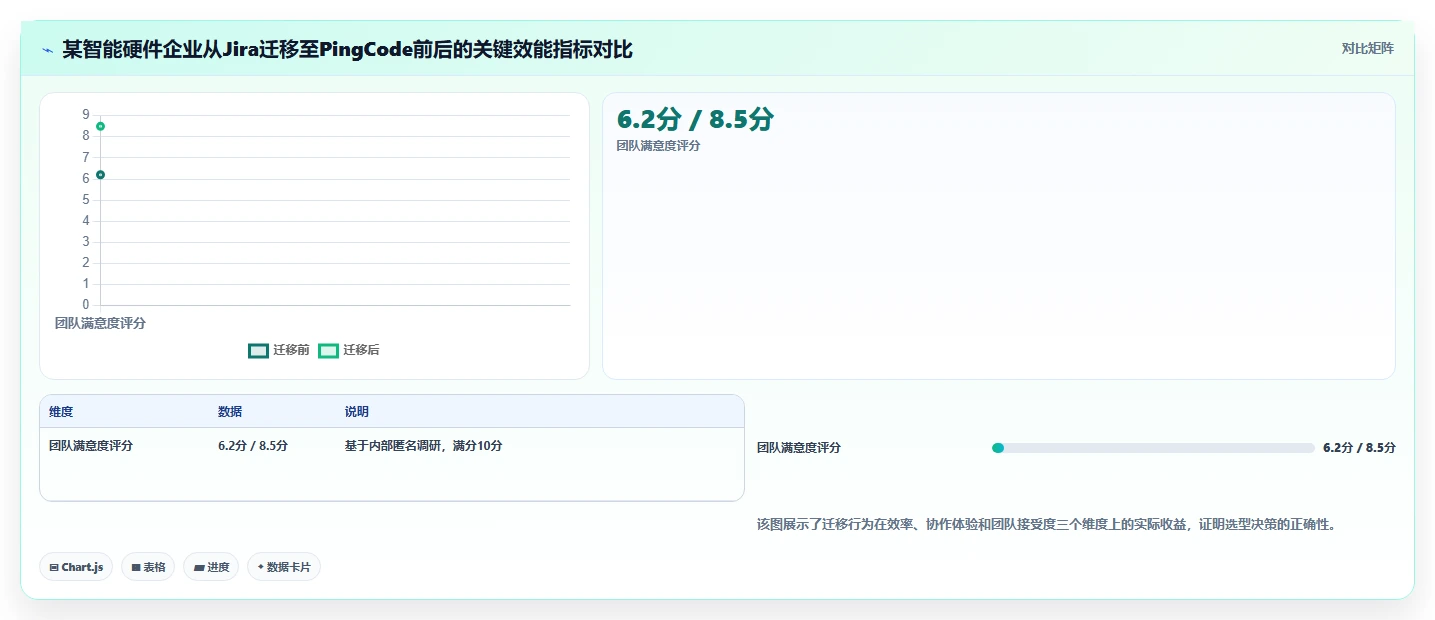Click the chart x-axis label 团队满意度评分

pyautogui.click(x=100, y=323)
